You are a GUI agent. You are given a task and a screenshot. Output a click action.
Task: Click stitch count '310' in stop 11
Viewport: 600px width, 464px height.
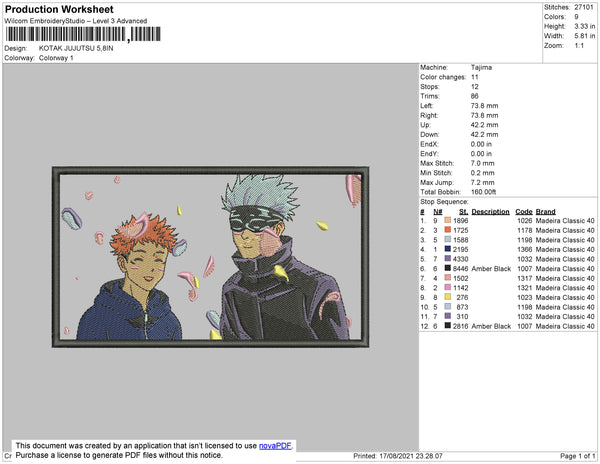(x=462, y=316)
